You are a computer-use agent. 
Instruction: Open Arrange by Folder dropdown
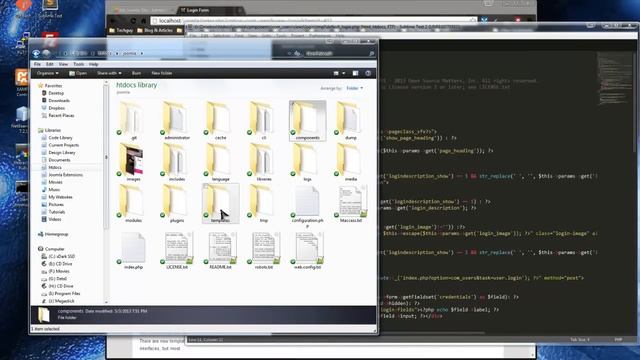coord(354,88)
